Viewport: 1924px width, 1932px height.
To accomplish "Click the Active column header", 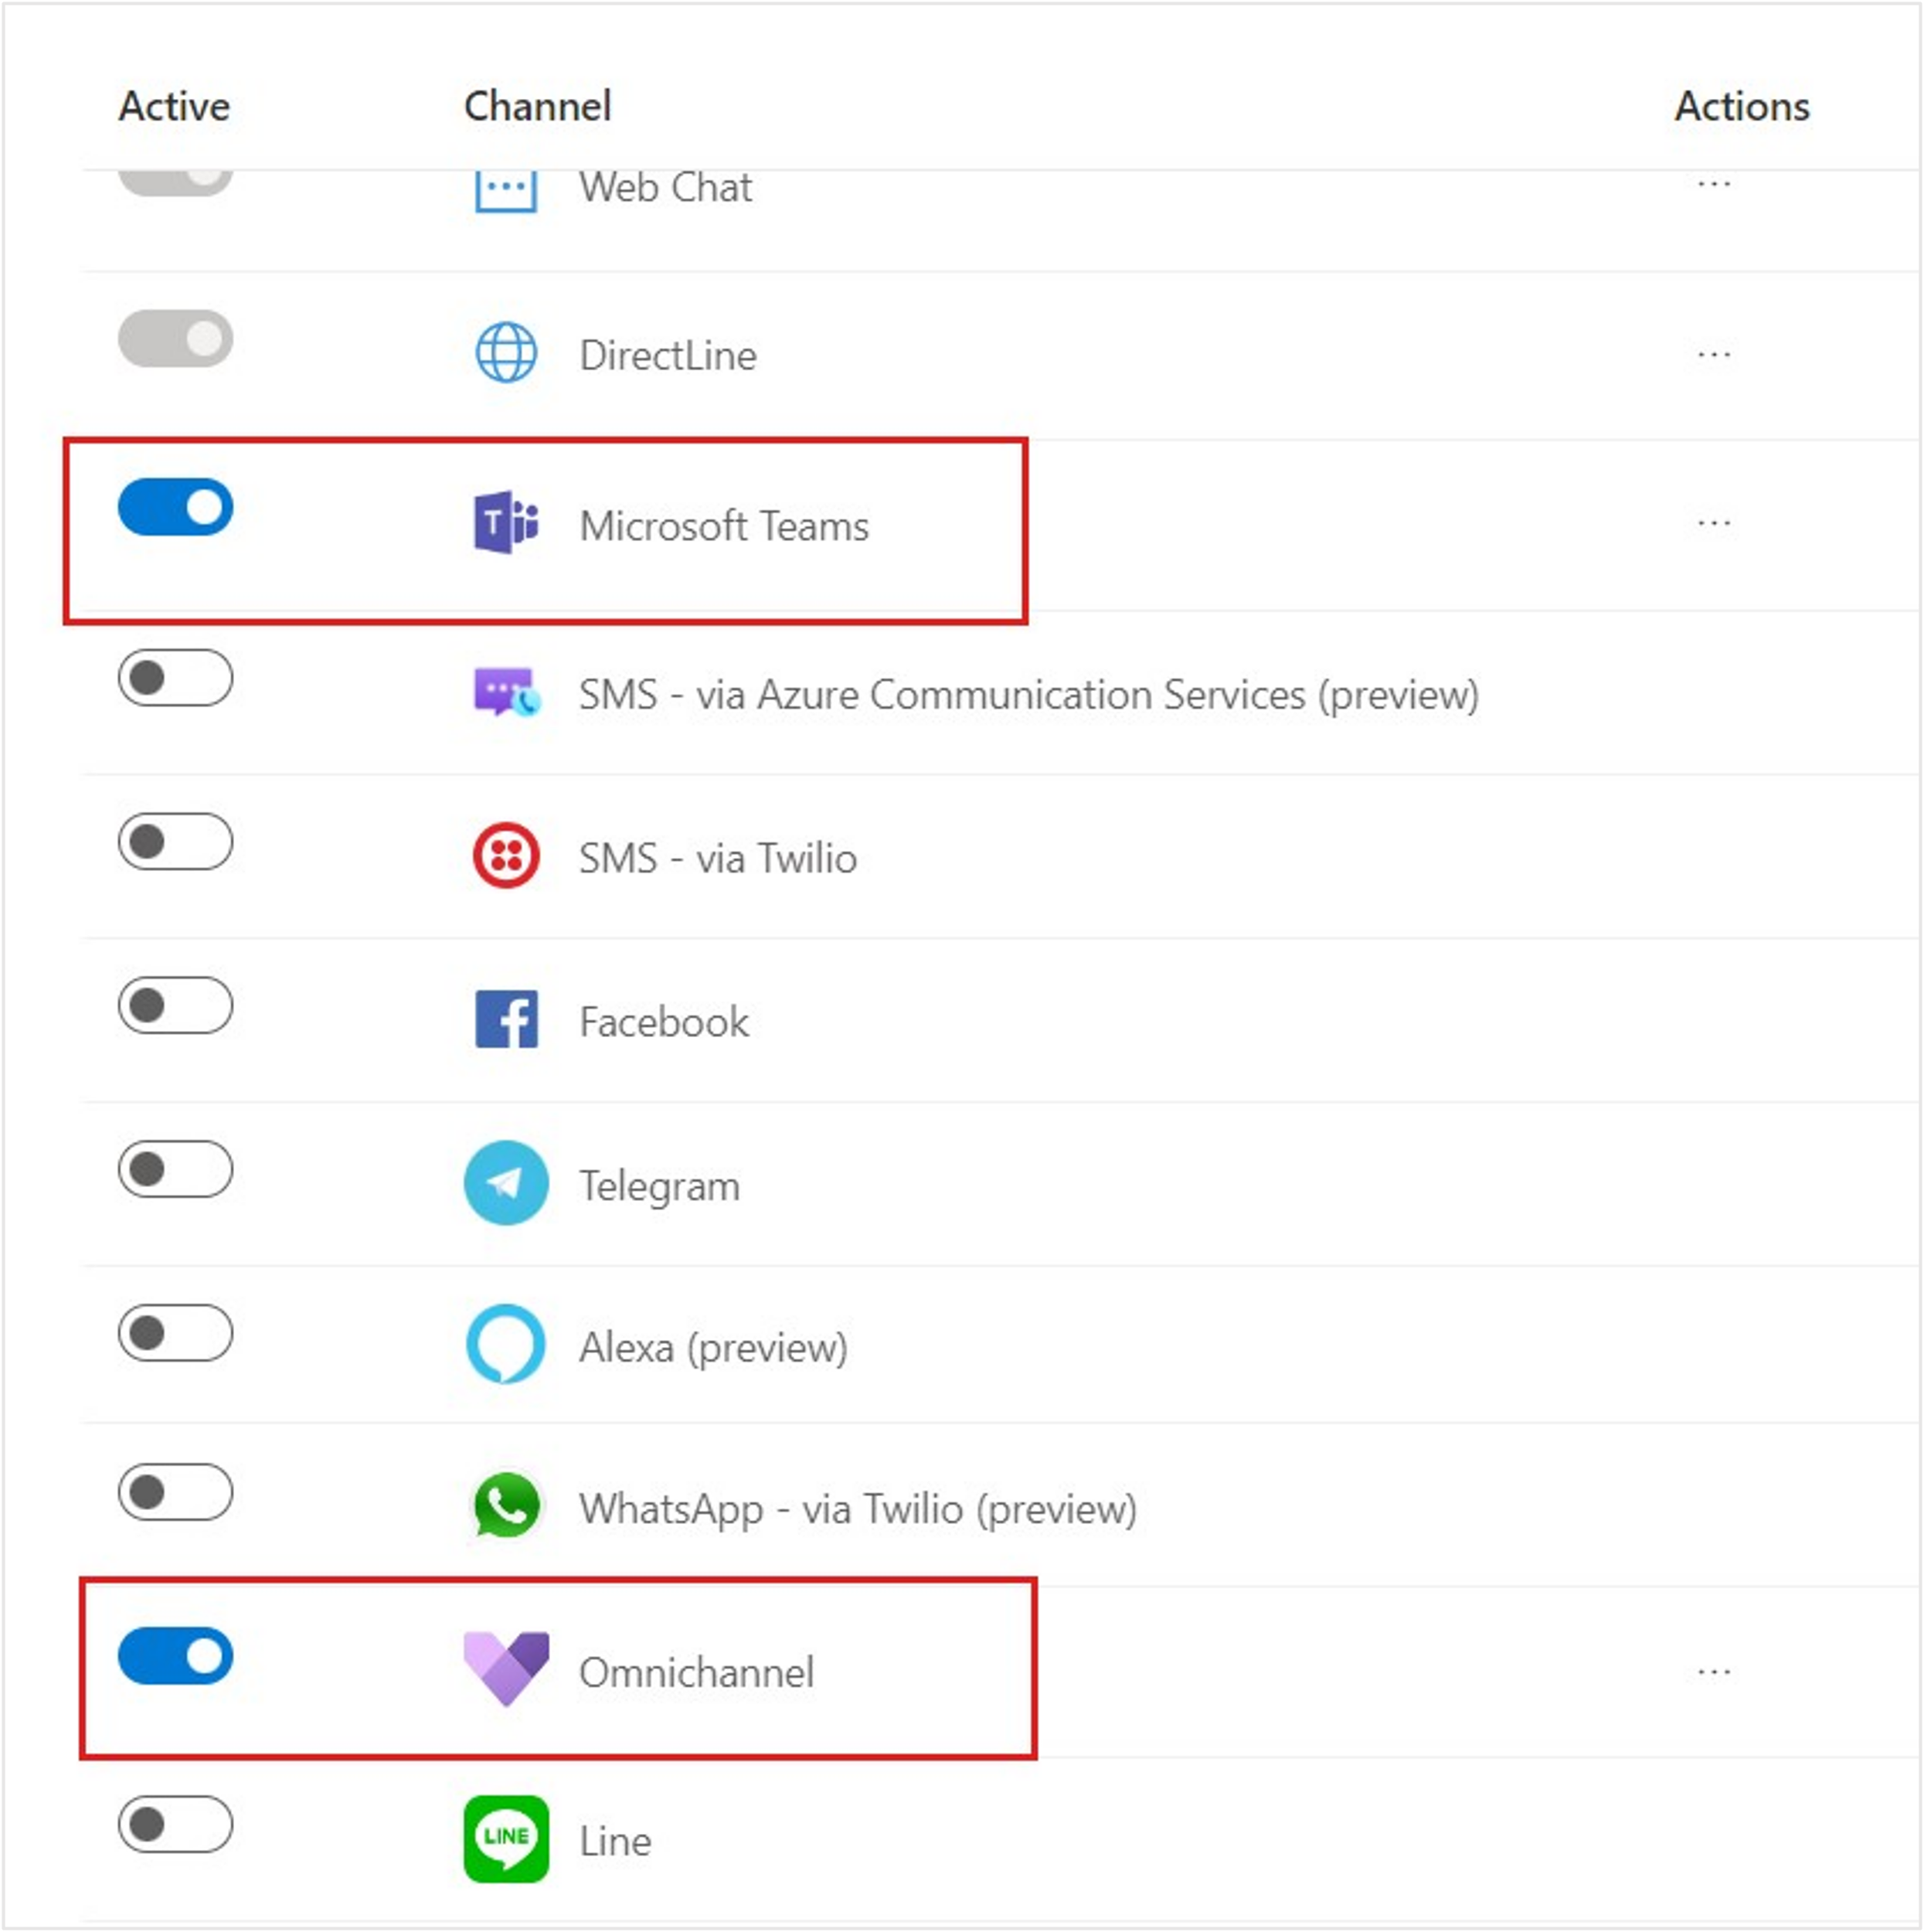I will point(175,106).
